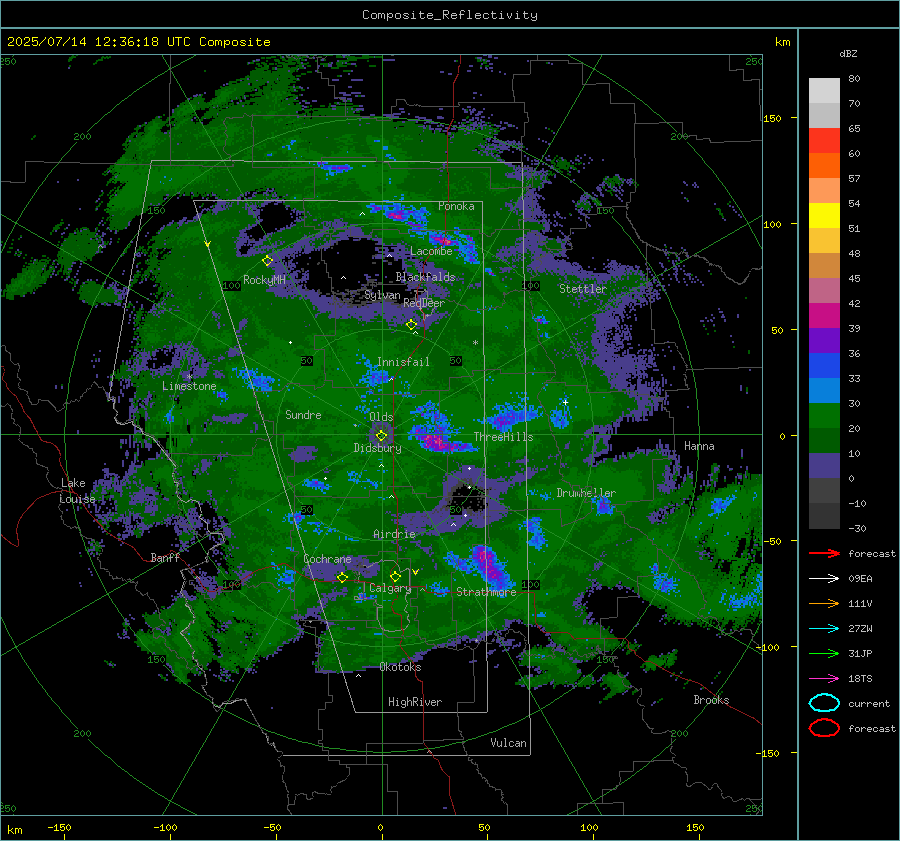Click the Sundre town label
The image size is (900, 841).
tap(303, 414)
